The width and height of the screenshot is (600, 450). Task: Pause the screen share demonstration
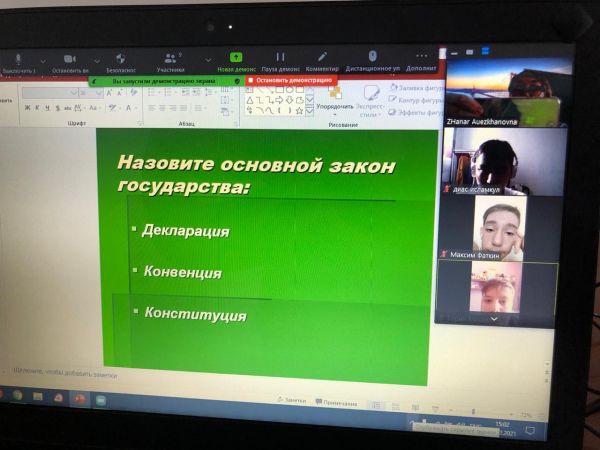coord(281,58)
